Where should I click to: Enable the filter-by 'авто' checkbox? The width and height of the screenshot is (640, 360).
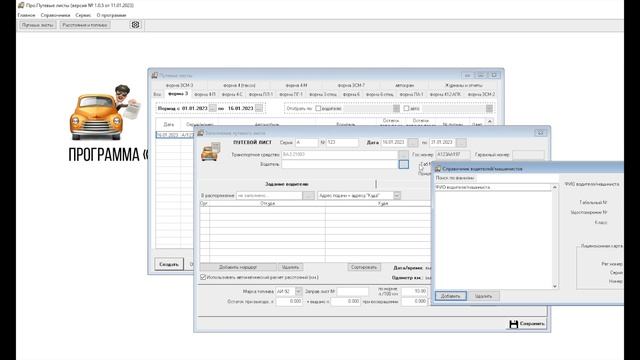[x=406, y=109]
